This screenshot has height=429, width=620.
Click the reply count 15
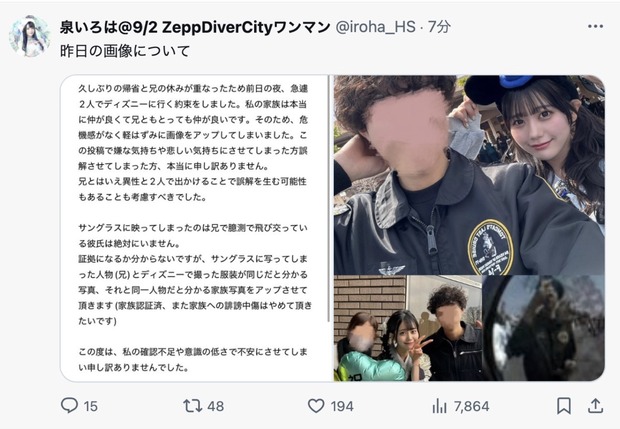[91, 406]
